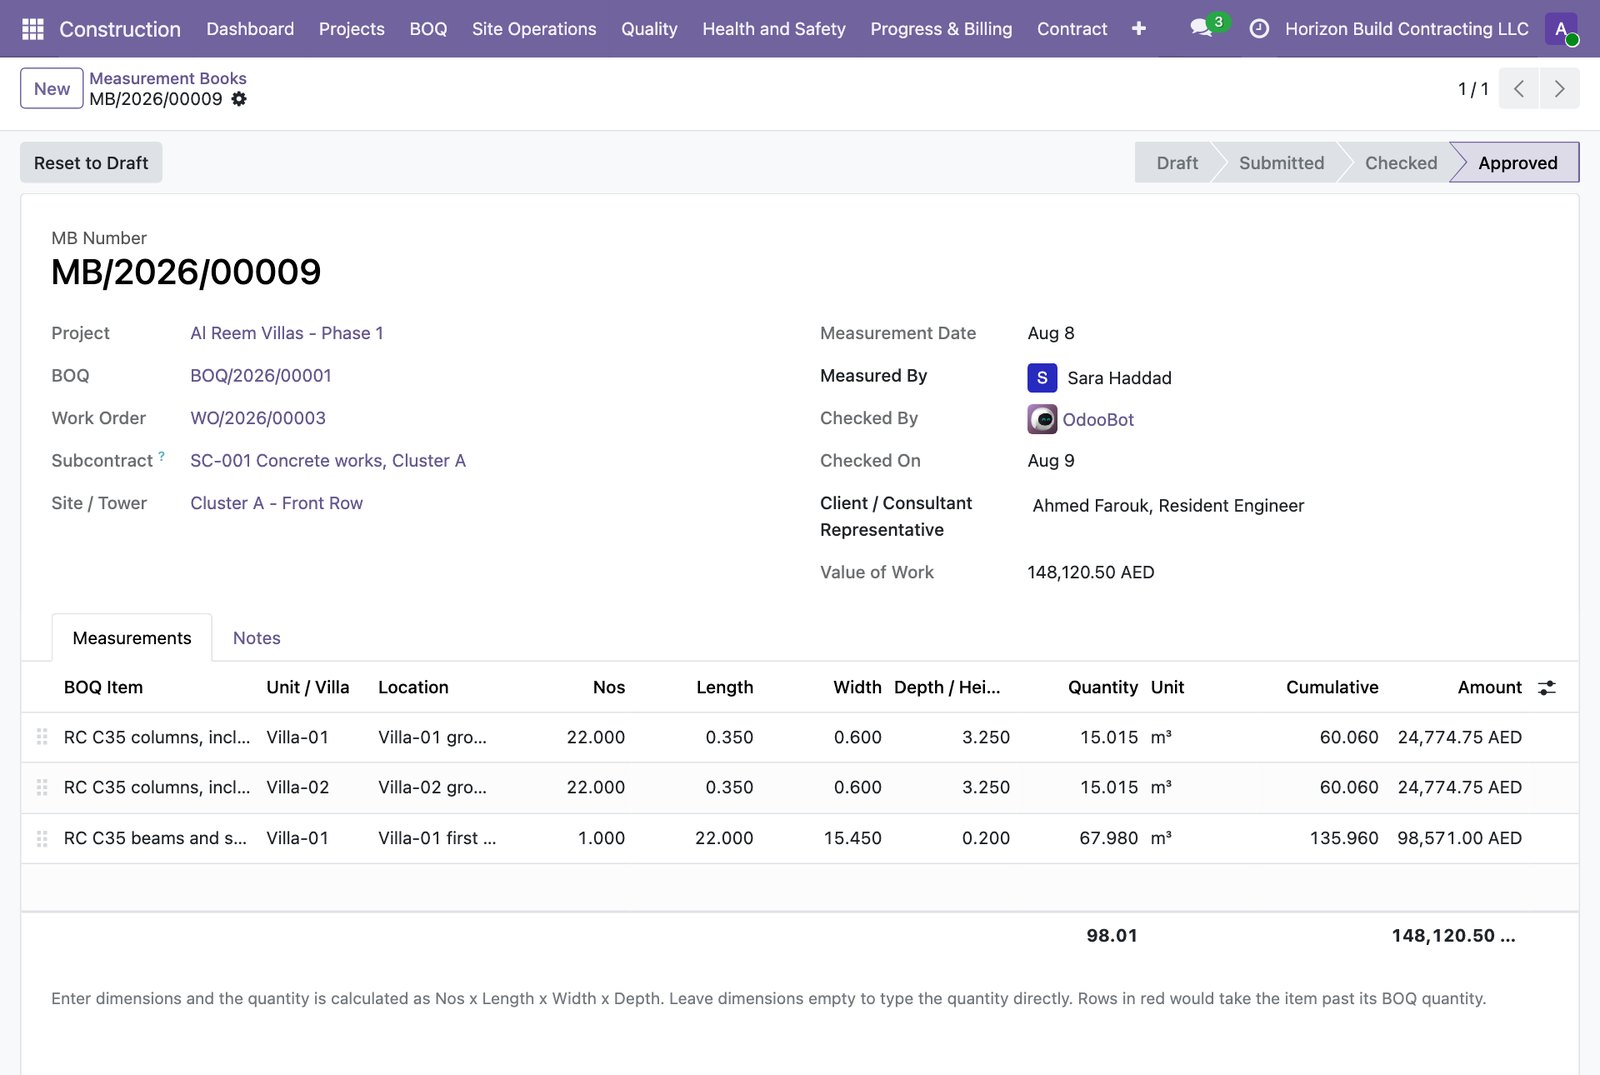Screen dimensions: 1600x1075
Task: Select the Measurements tab
Action: (x=132, y=638)
